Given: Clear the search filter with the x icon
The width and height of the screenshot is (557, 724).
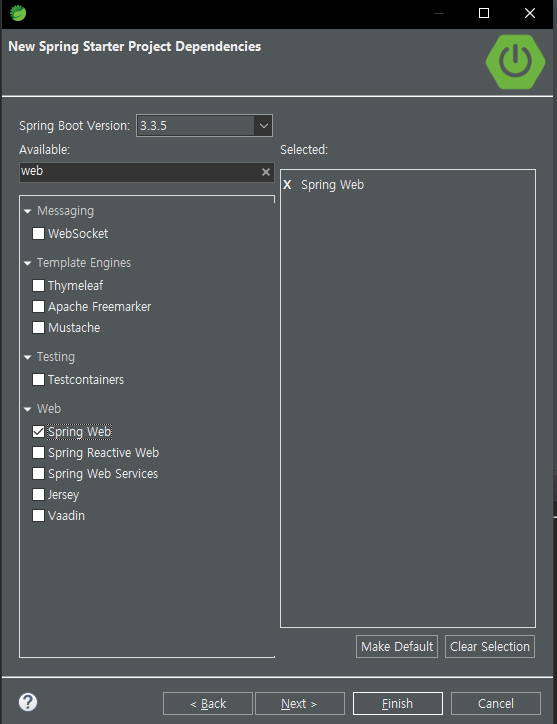Looking at the screenshot, I should tap(266, 172).
